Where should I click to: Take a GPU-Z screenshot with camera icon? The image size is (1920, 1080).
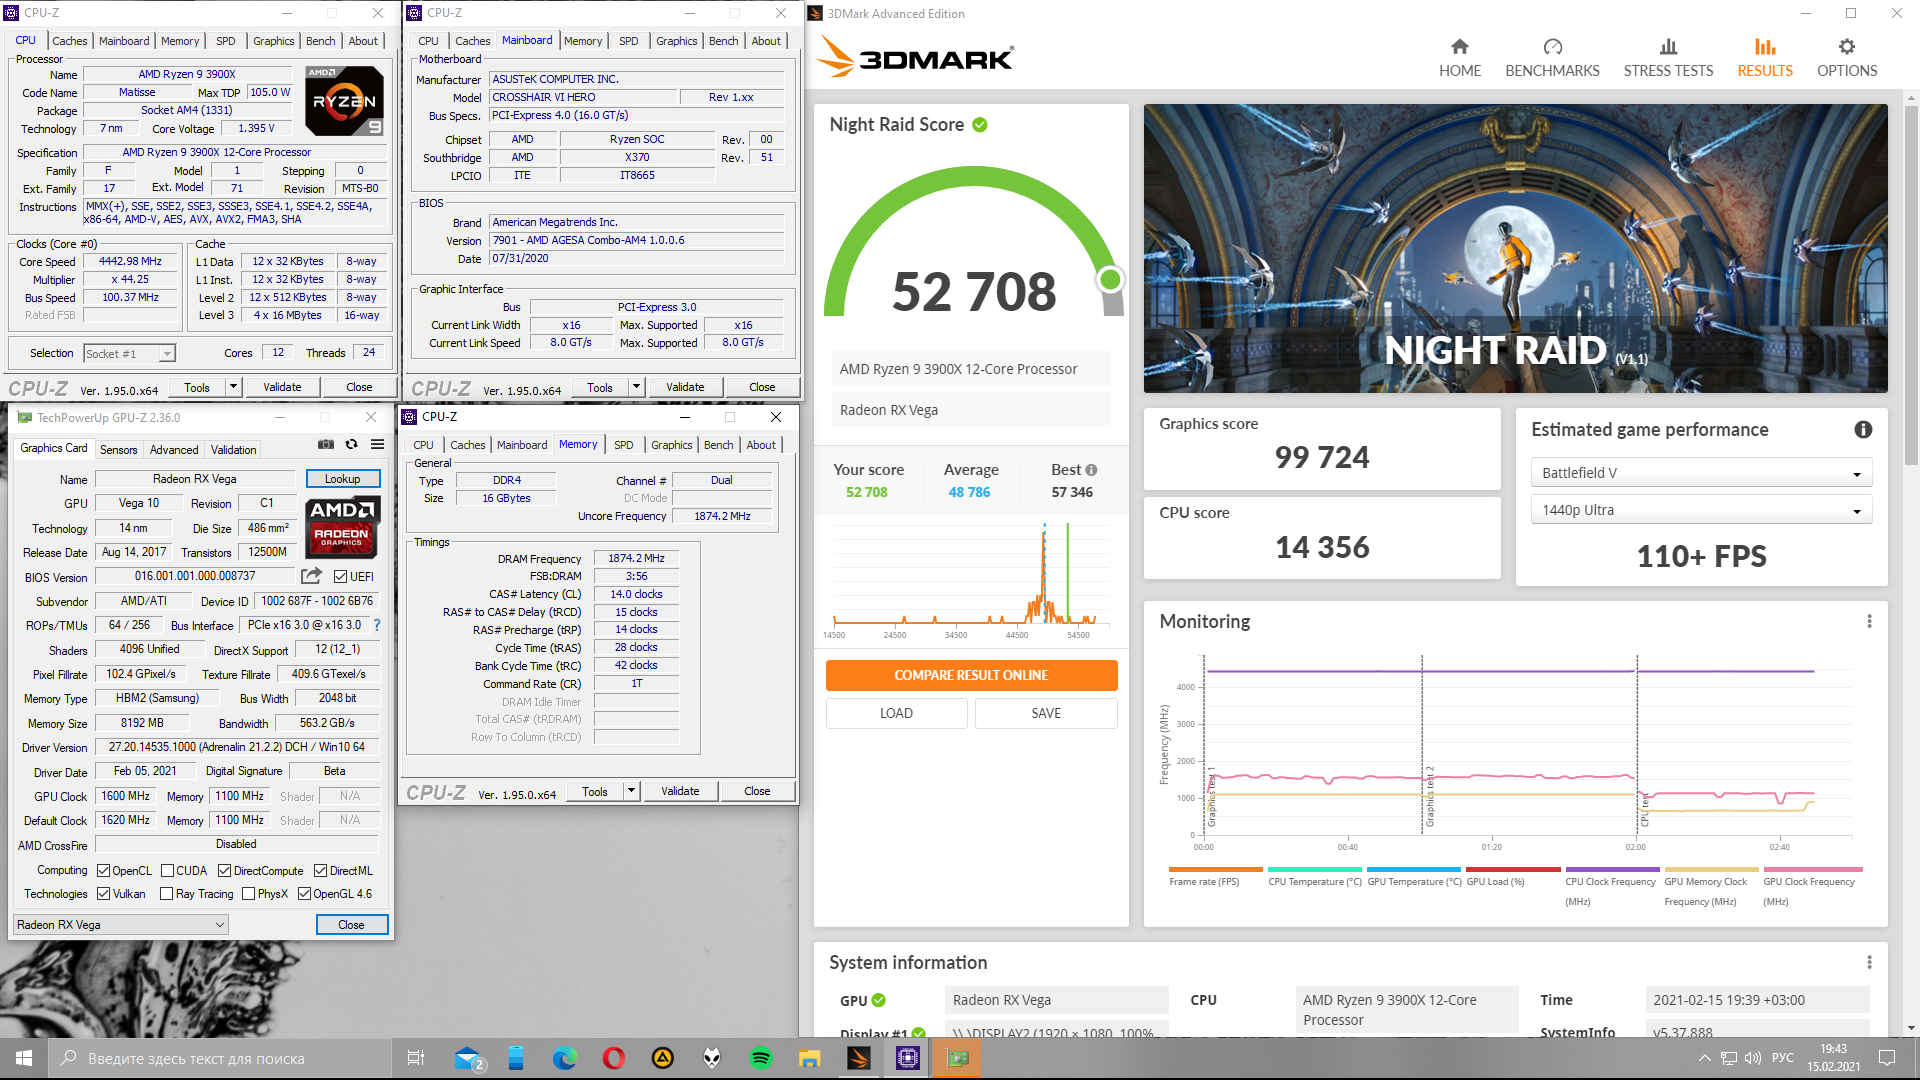click(326, 444)
